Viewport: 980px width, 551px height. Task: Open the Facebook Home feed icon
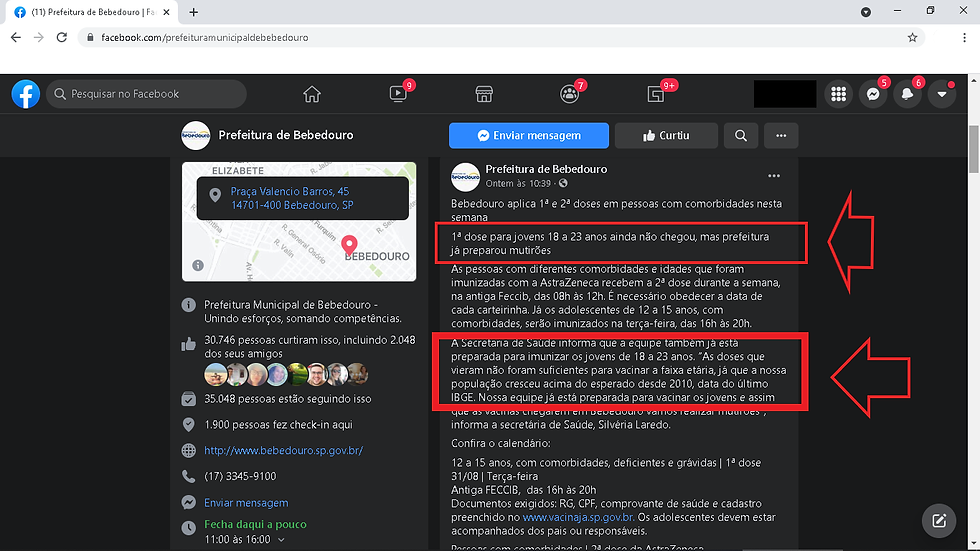tap(312, 94)
